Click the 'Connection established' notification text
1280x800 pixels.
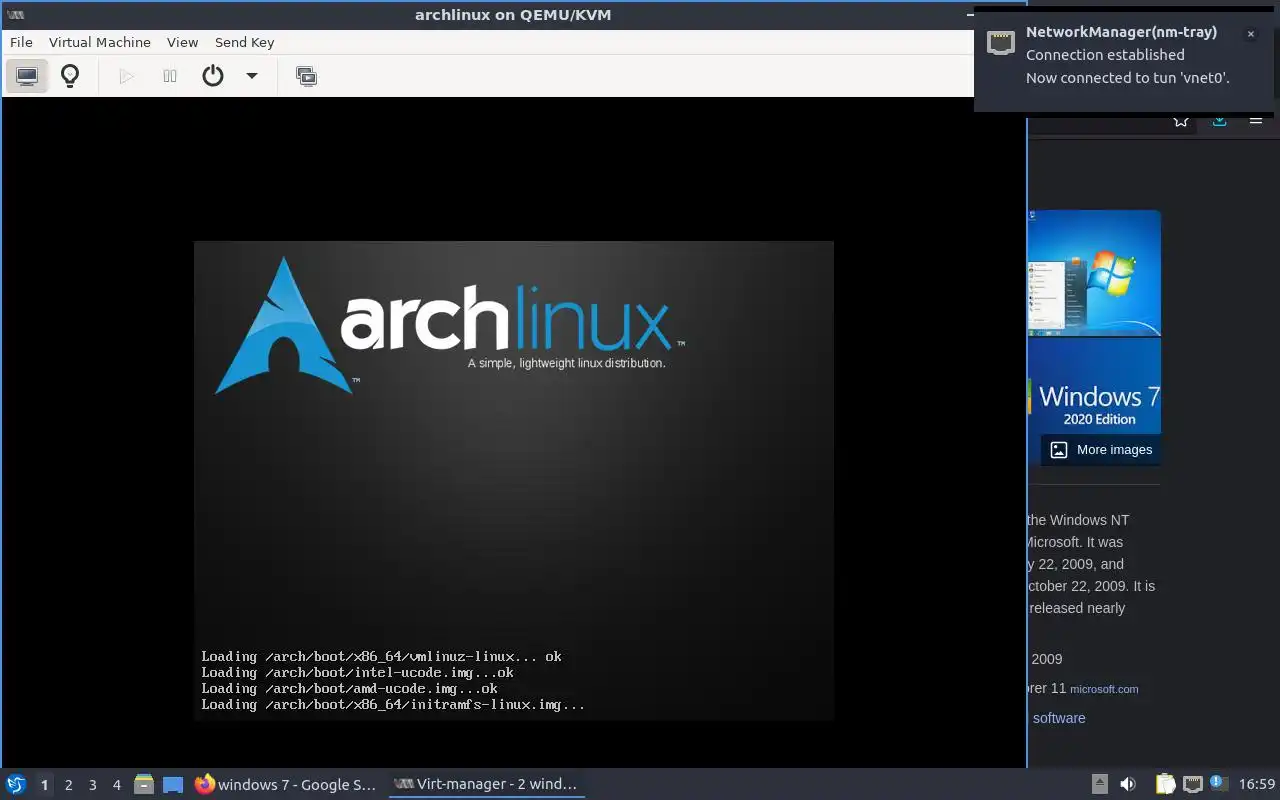1105,55
